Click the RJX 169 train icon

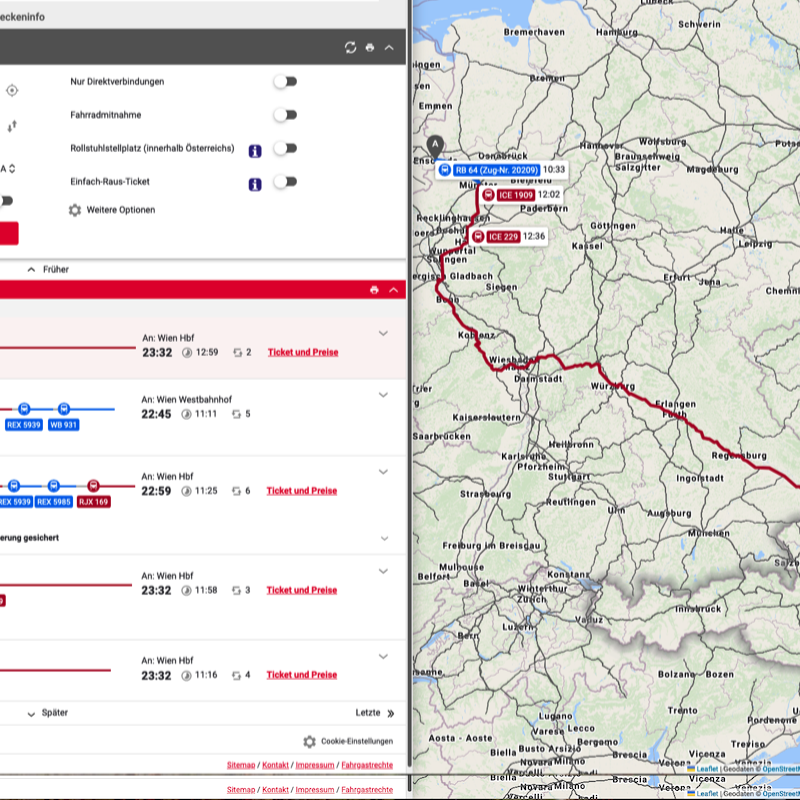tap(93, 486)
